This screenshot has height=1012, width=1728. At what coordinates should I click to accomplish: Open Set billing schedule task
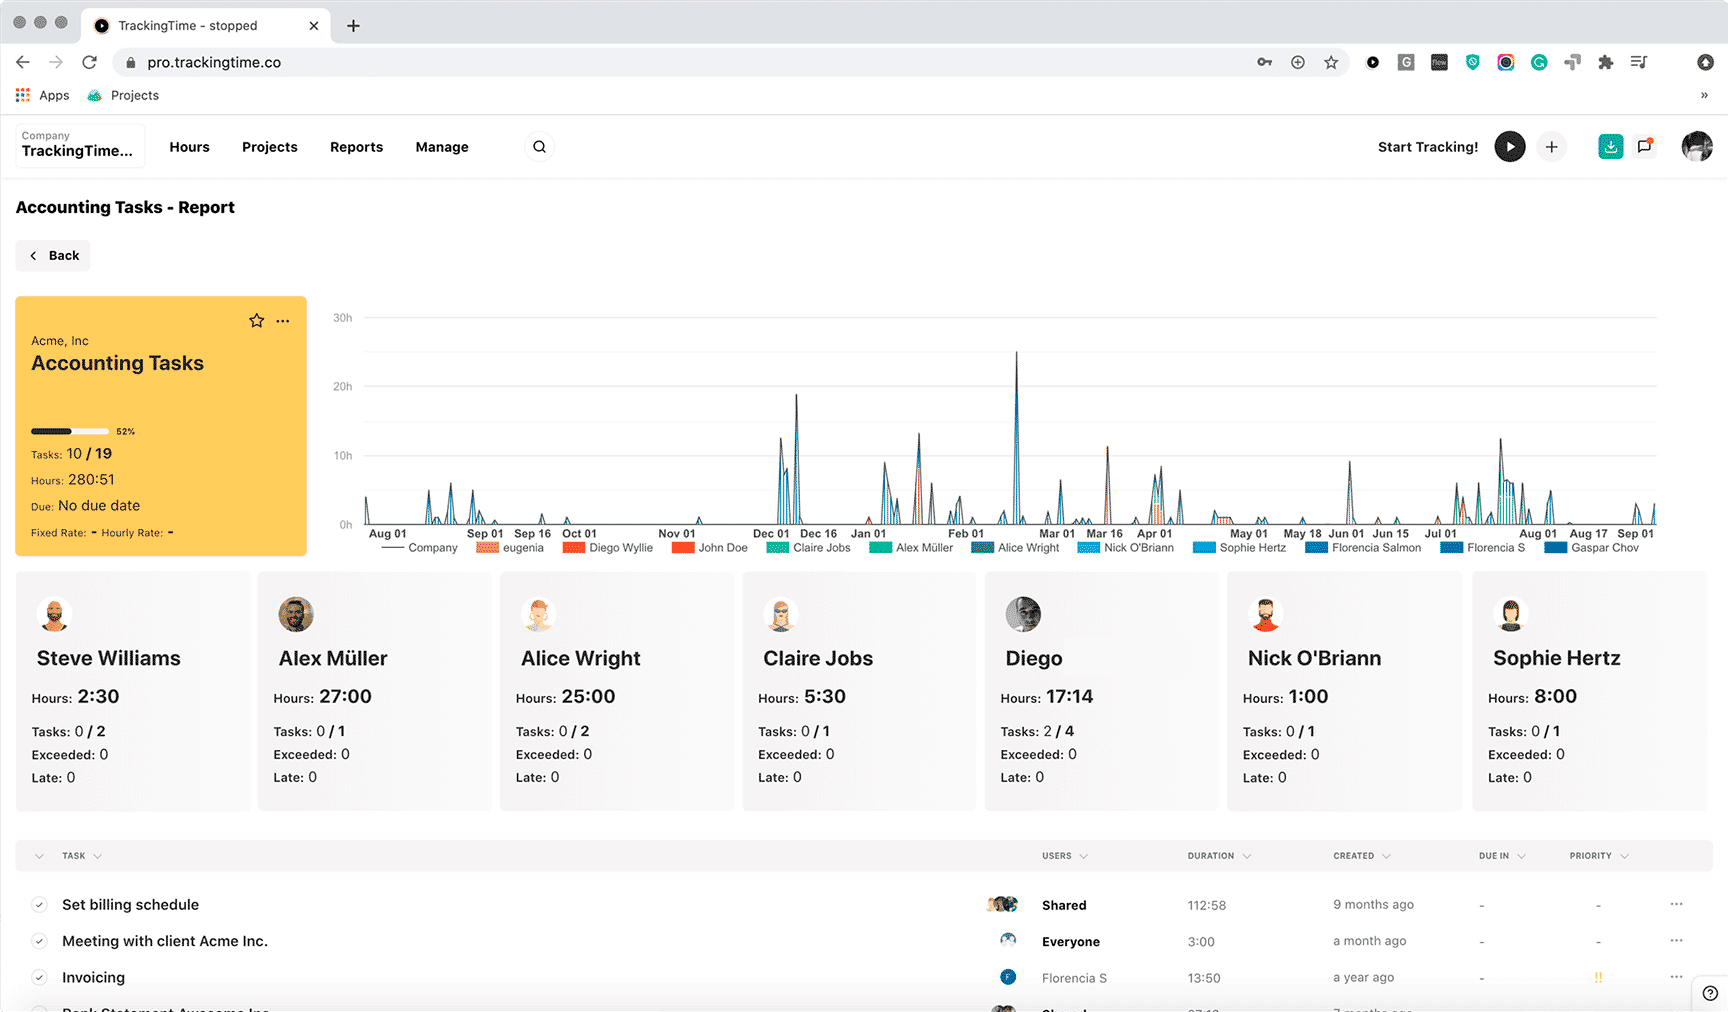pos(130,905)
